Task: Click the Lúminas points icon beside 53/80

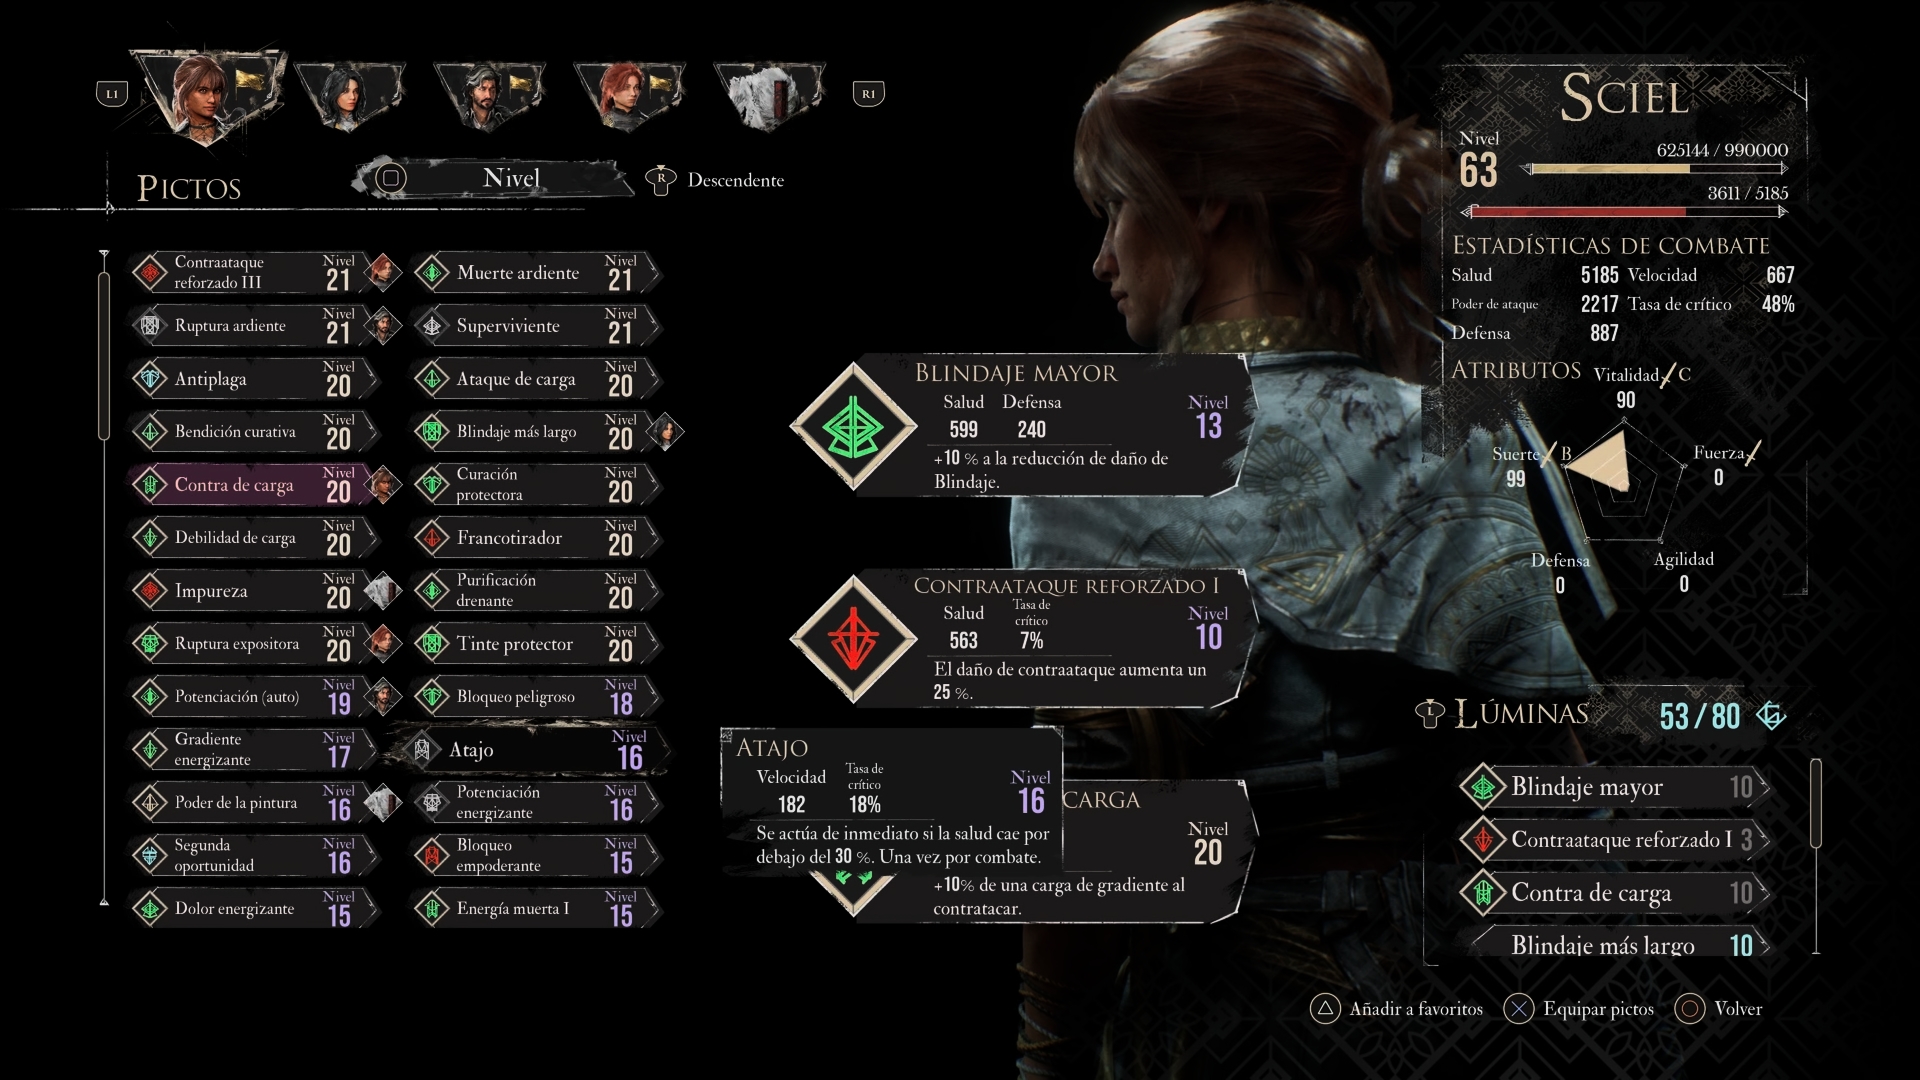Action: click(1771, 715)
